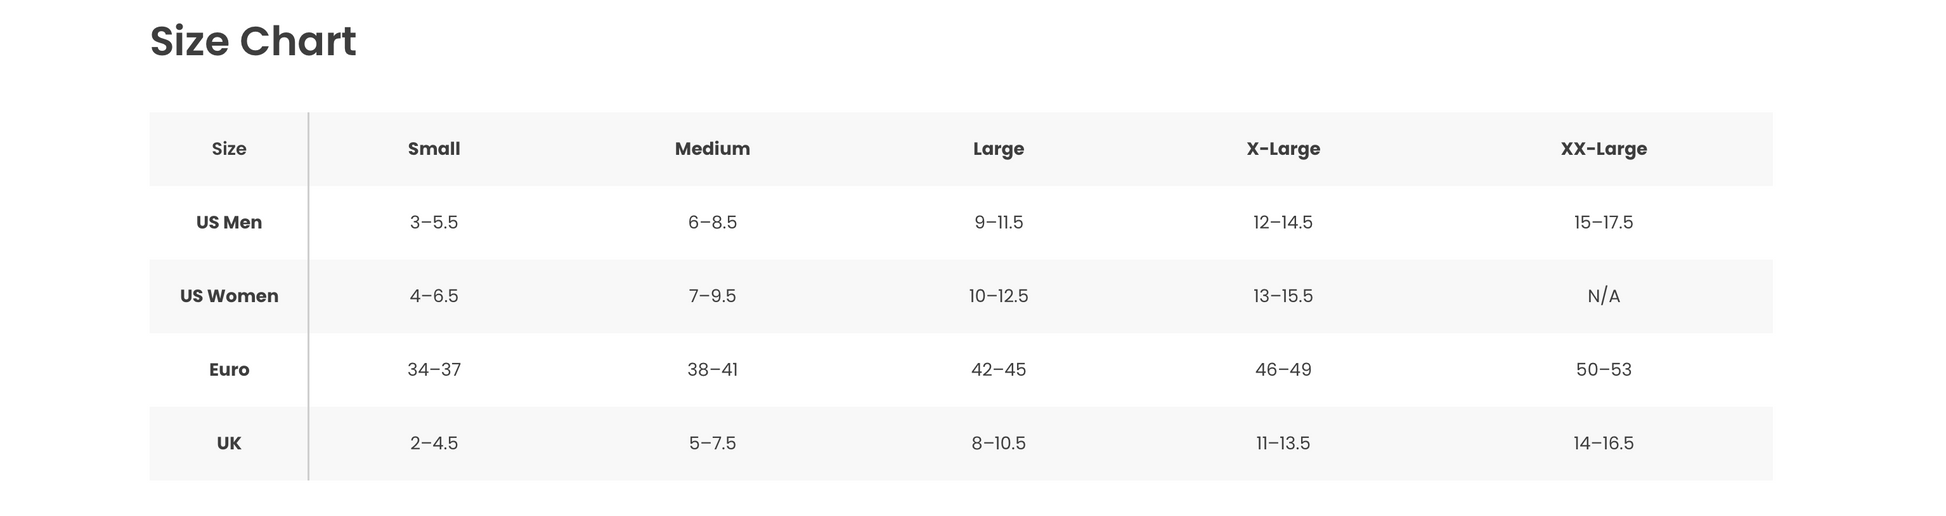1946x516 pixels.
Task: Select the XX-Large column header
Action: [x=1603, y=149]
